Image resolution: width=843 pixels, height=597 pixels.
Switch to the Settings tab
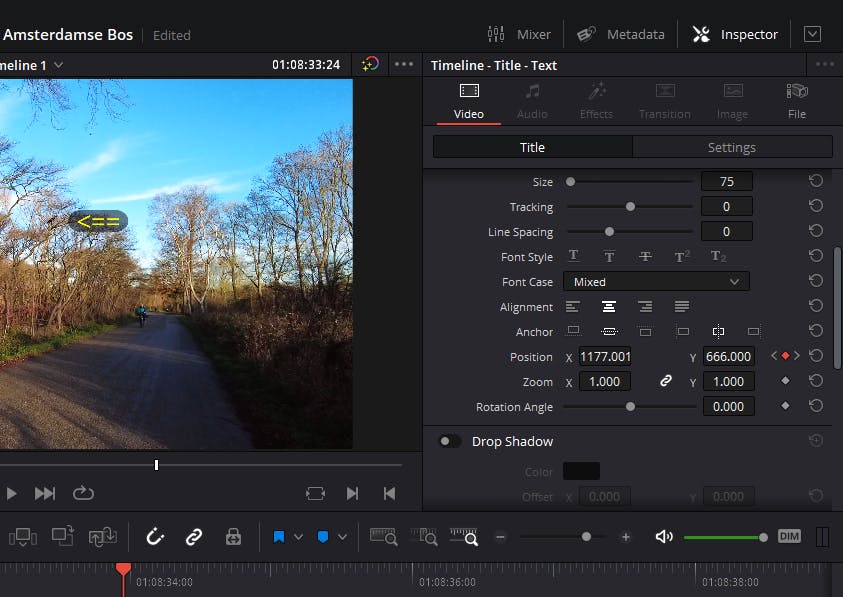(731, 147)
